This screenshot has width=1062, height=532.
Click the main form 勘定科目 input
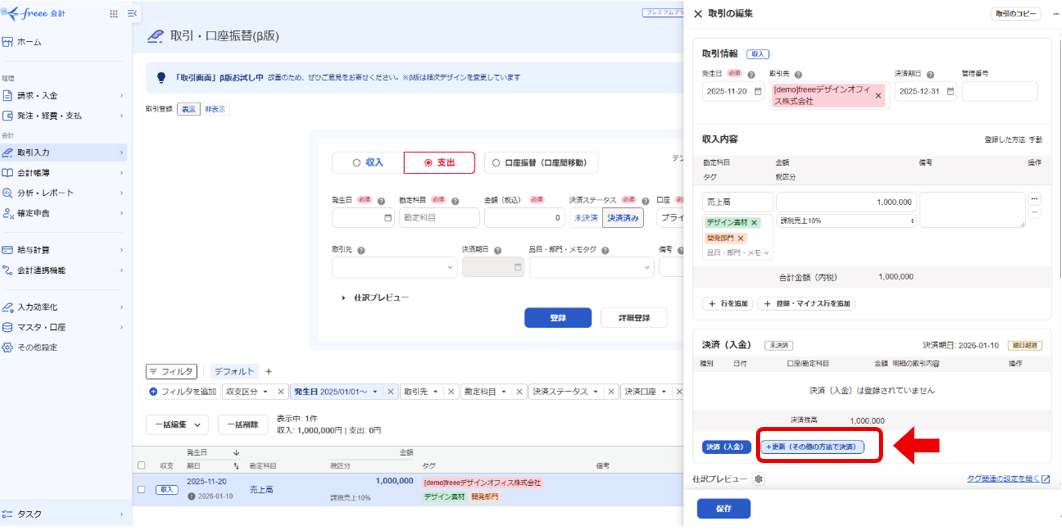[439, 218]
